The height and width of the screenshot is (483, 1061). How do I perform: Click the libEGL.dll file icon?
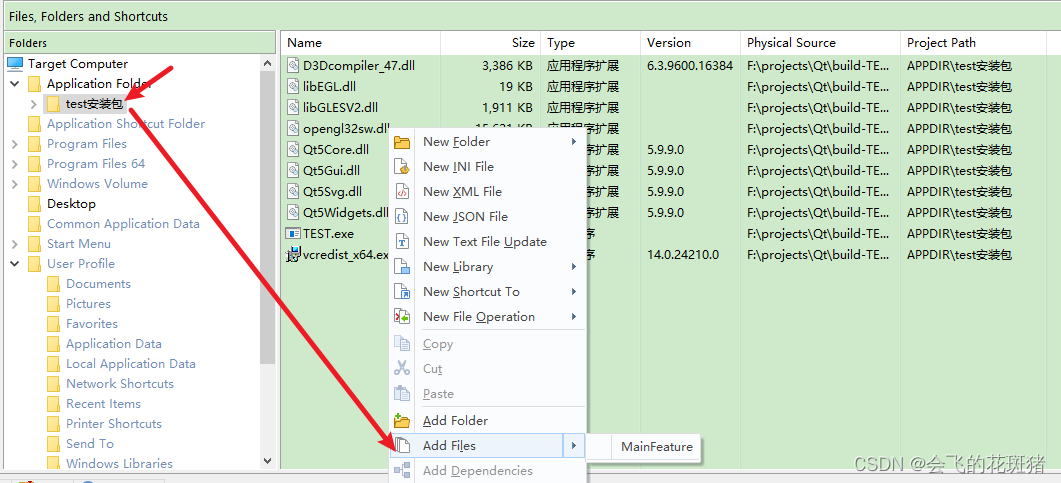(292, 87)
